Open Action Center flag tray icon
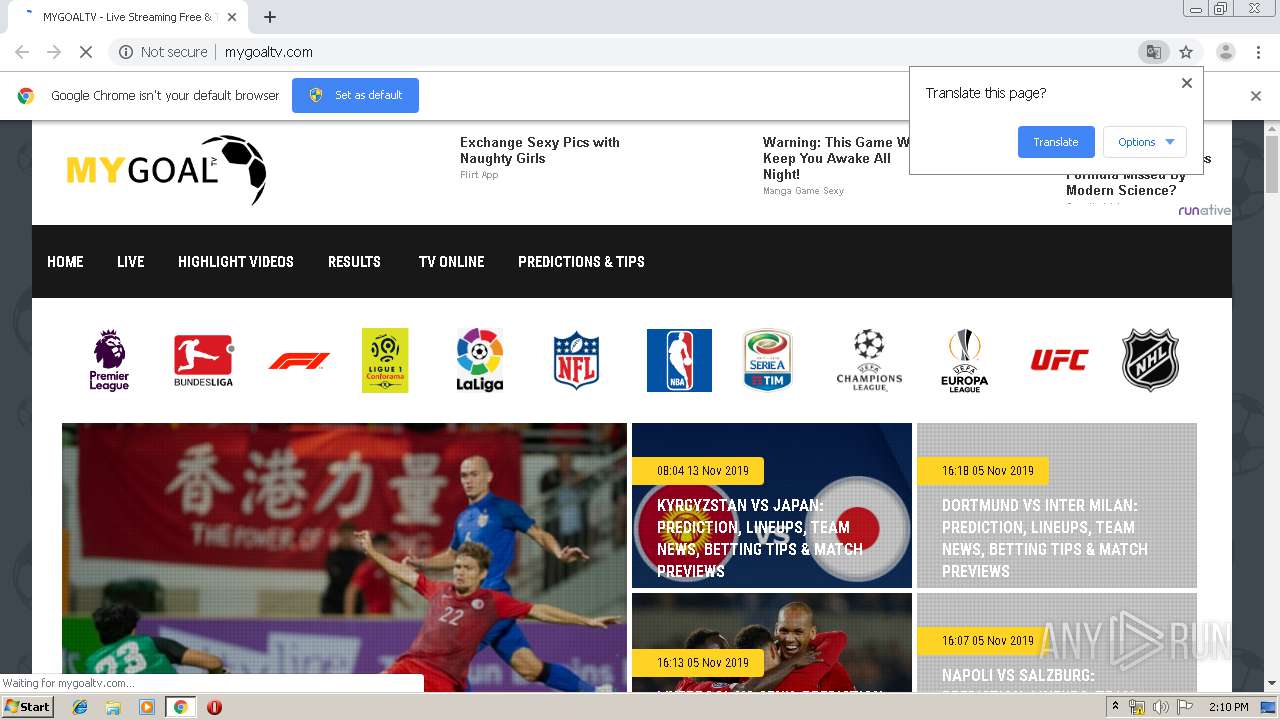The image size is (1280, 720). tap(1185, 707)
